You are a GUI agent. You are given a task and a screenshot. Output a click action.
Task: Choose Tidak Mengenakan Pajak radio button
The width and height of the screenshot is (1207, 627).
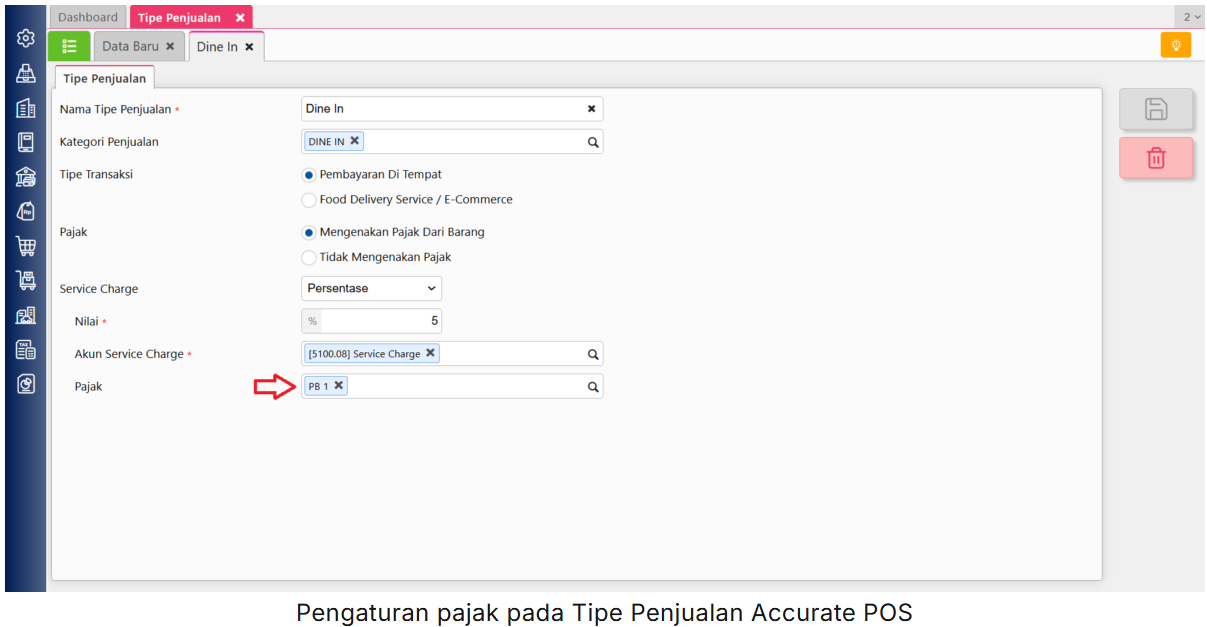(x=309, y=257)
